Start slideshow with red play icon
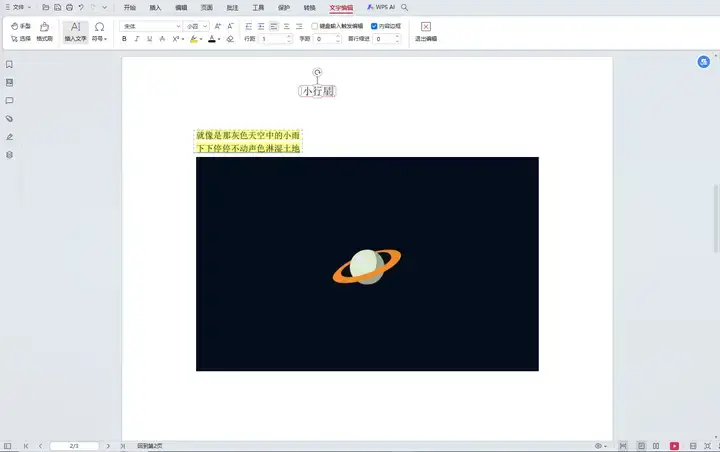Screen dimensions: 720x452 click(x=674, y=446)
